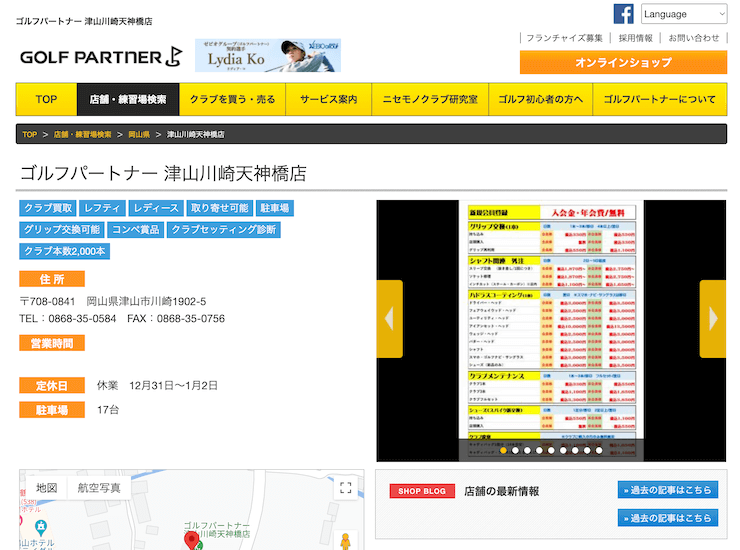The height and width of the screenshot is (550, 740).
Task: Click the オンラインショップ button
Action: tap(623, 62)
